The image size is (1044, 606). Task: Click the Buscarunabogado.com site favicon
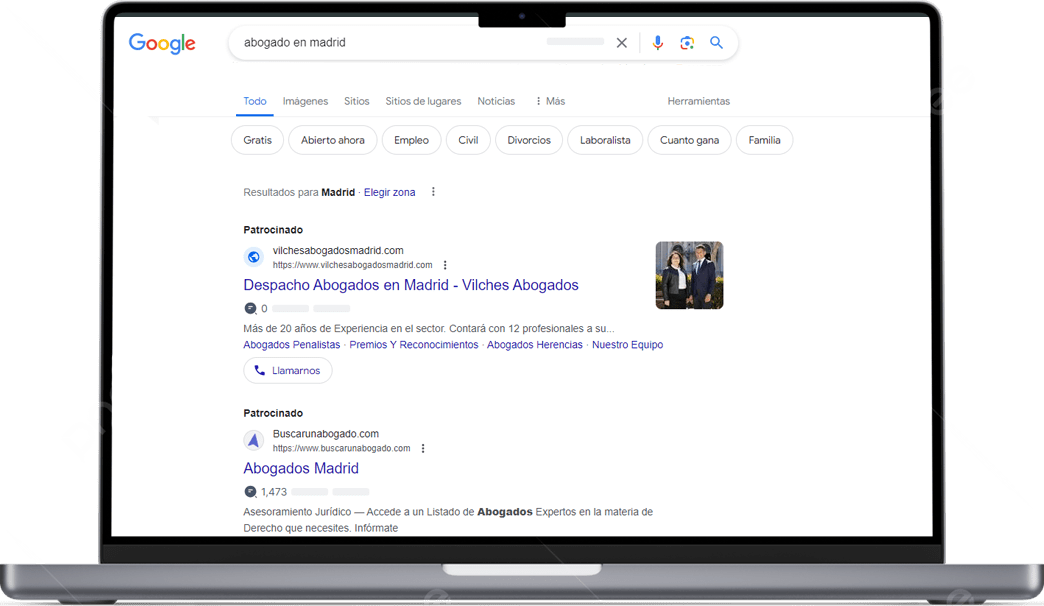(x=254, y=440)
